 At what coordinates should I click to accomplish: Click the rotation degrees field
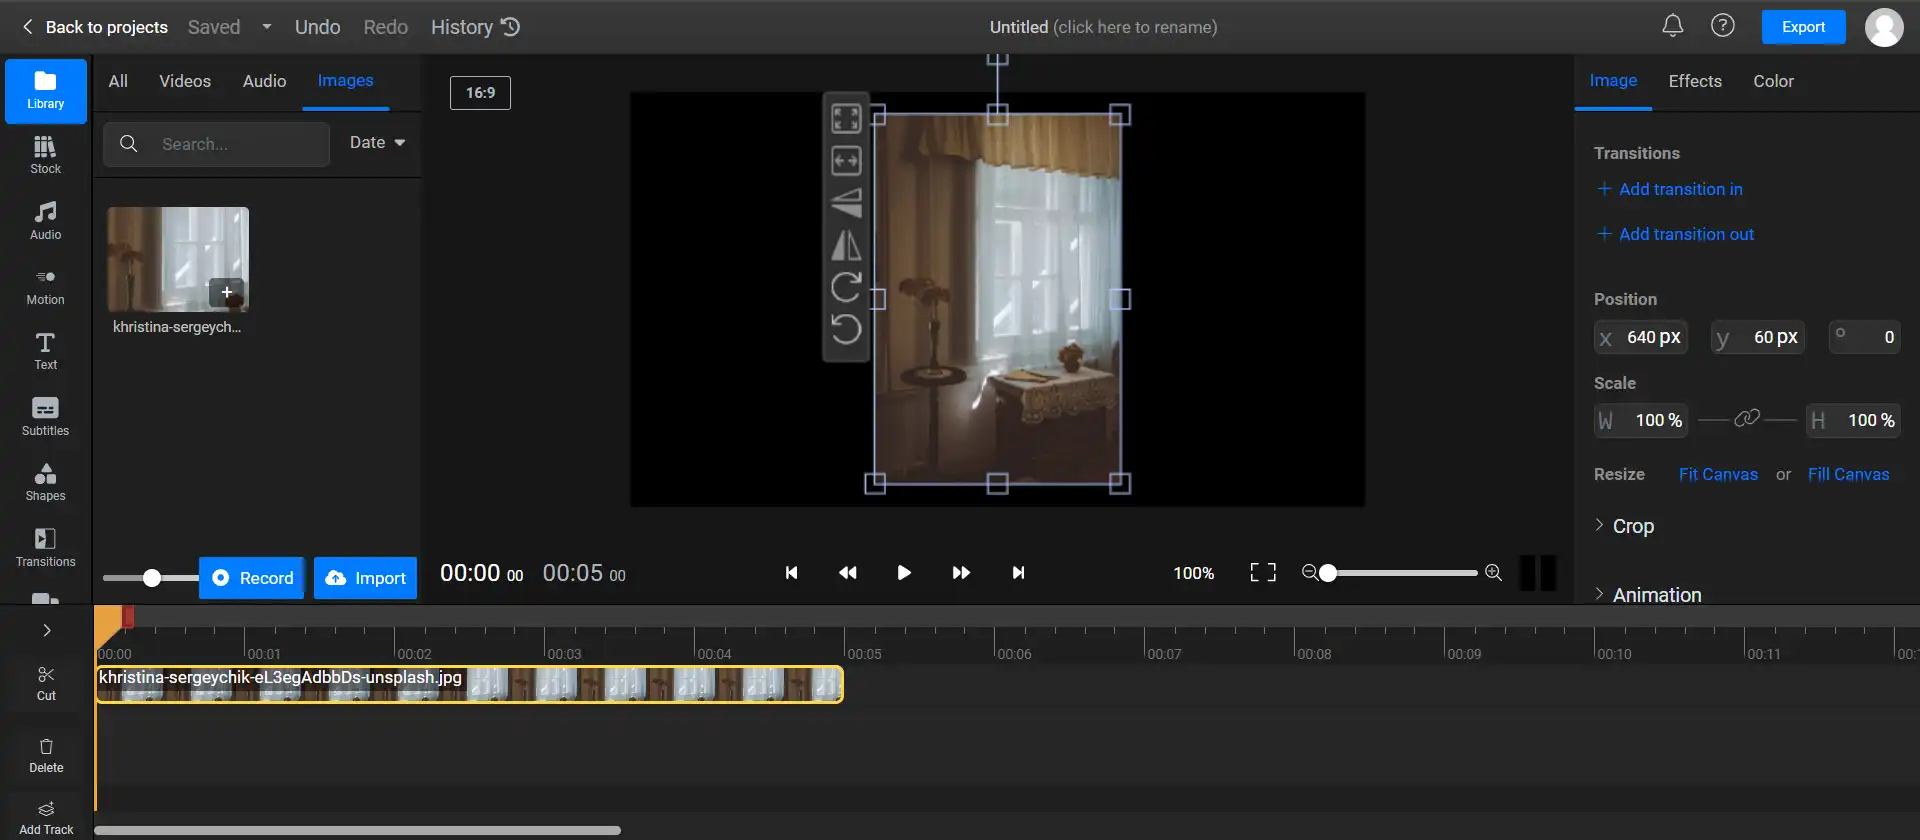[1865, 338]
